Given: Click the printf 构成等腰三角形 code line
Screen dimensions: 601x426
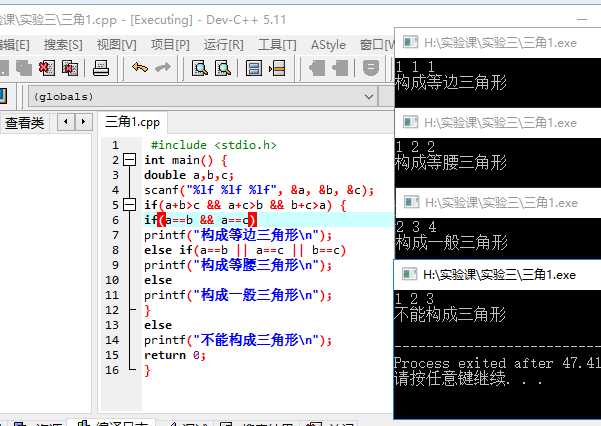Looking at the screenshot, I should (238, 265).
